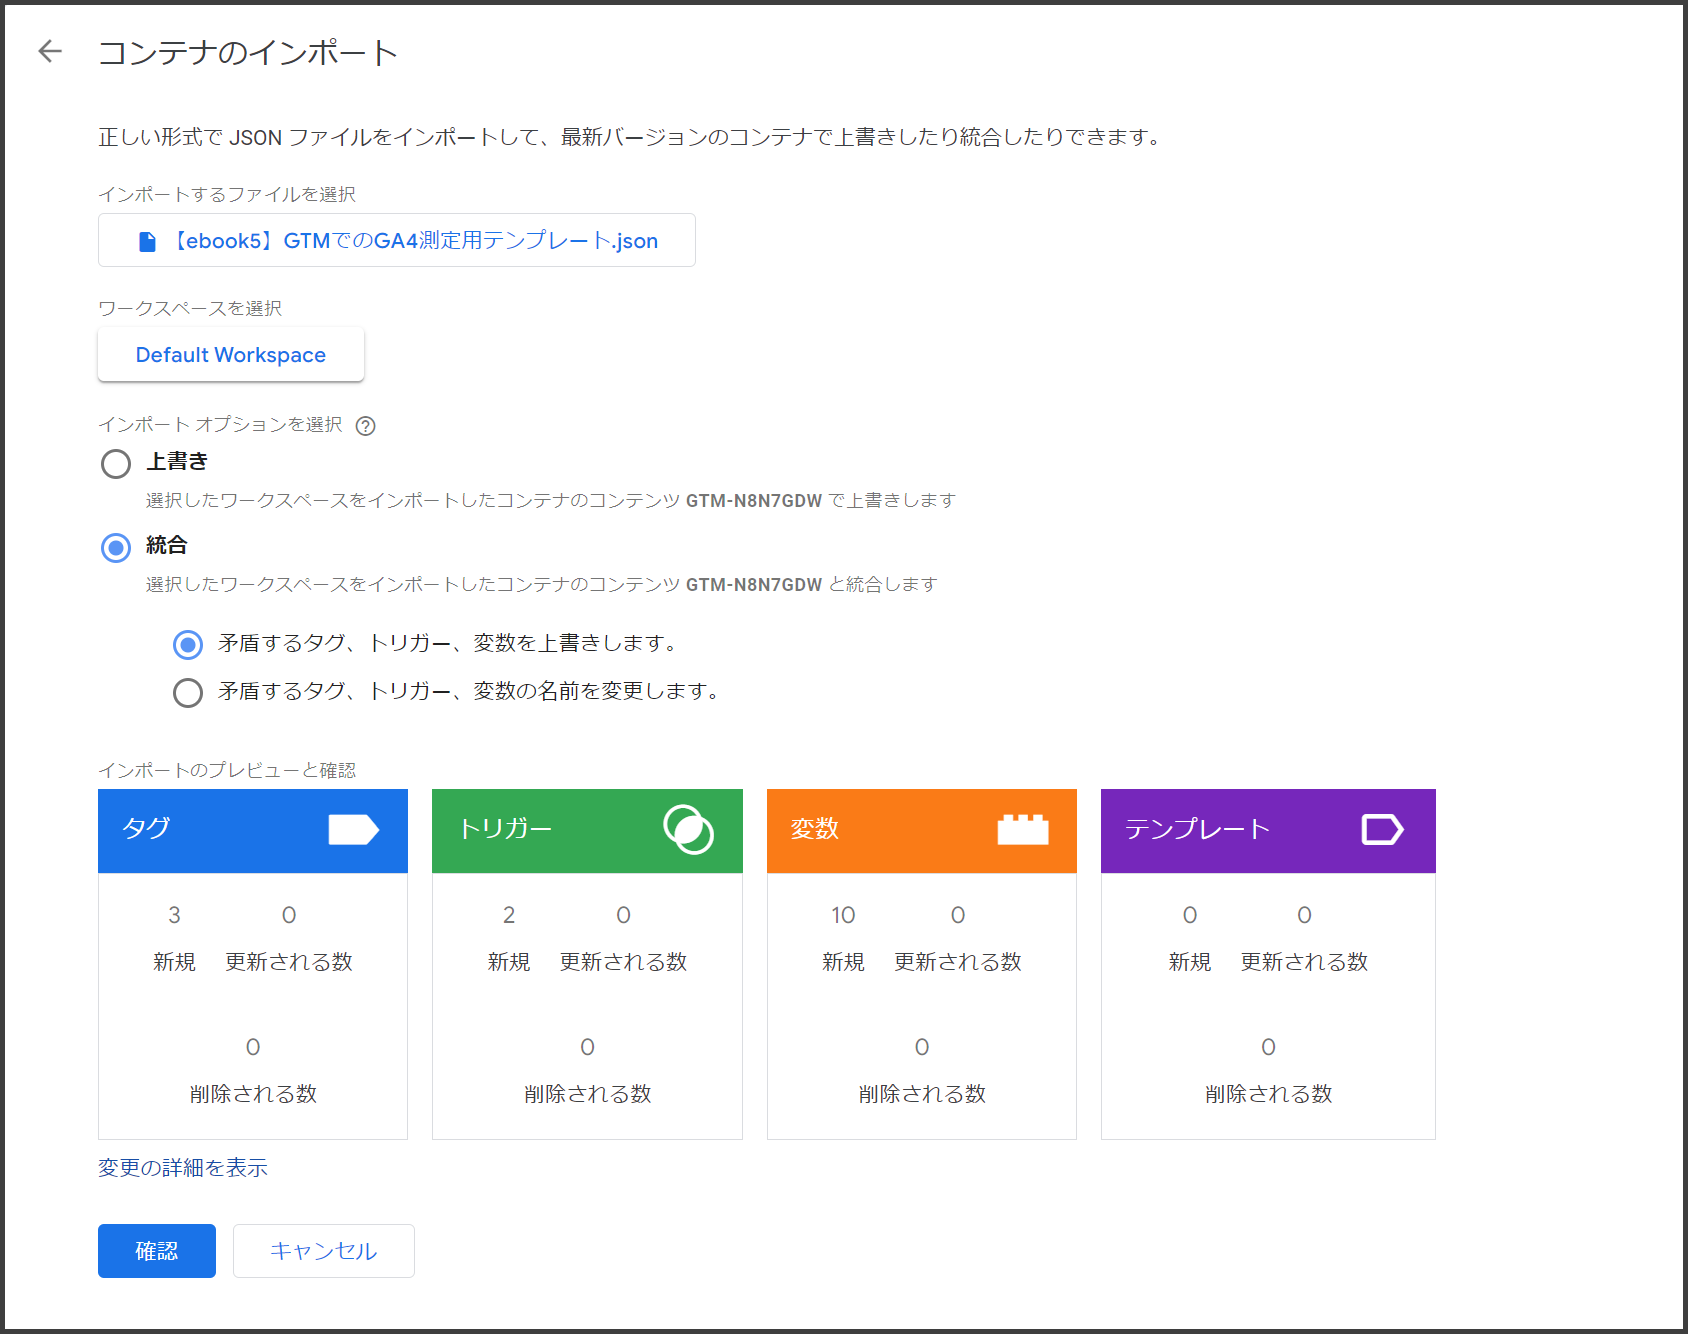Click the ワークスペースを選択 label
The height and width of the screenshot is (1334, 1688).
(x=190, y=308)
